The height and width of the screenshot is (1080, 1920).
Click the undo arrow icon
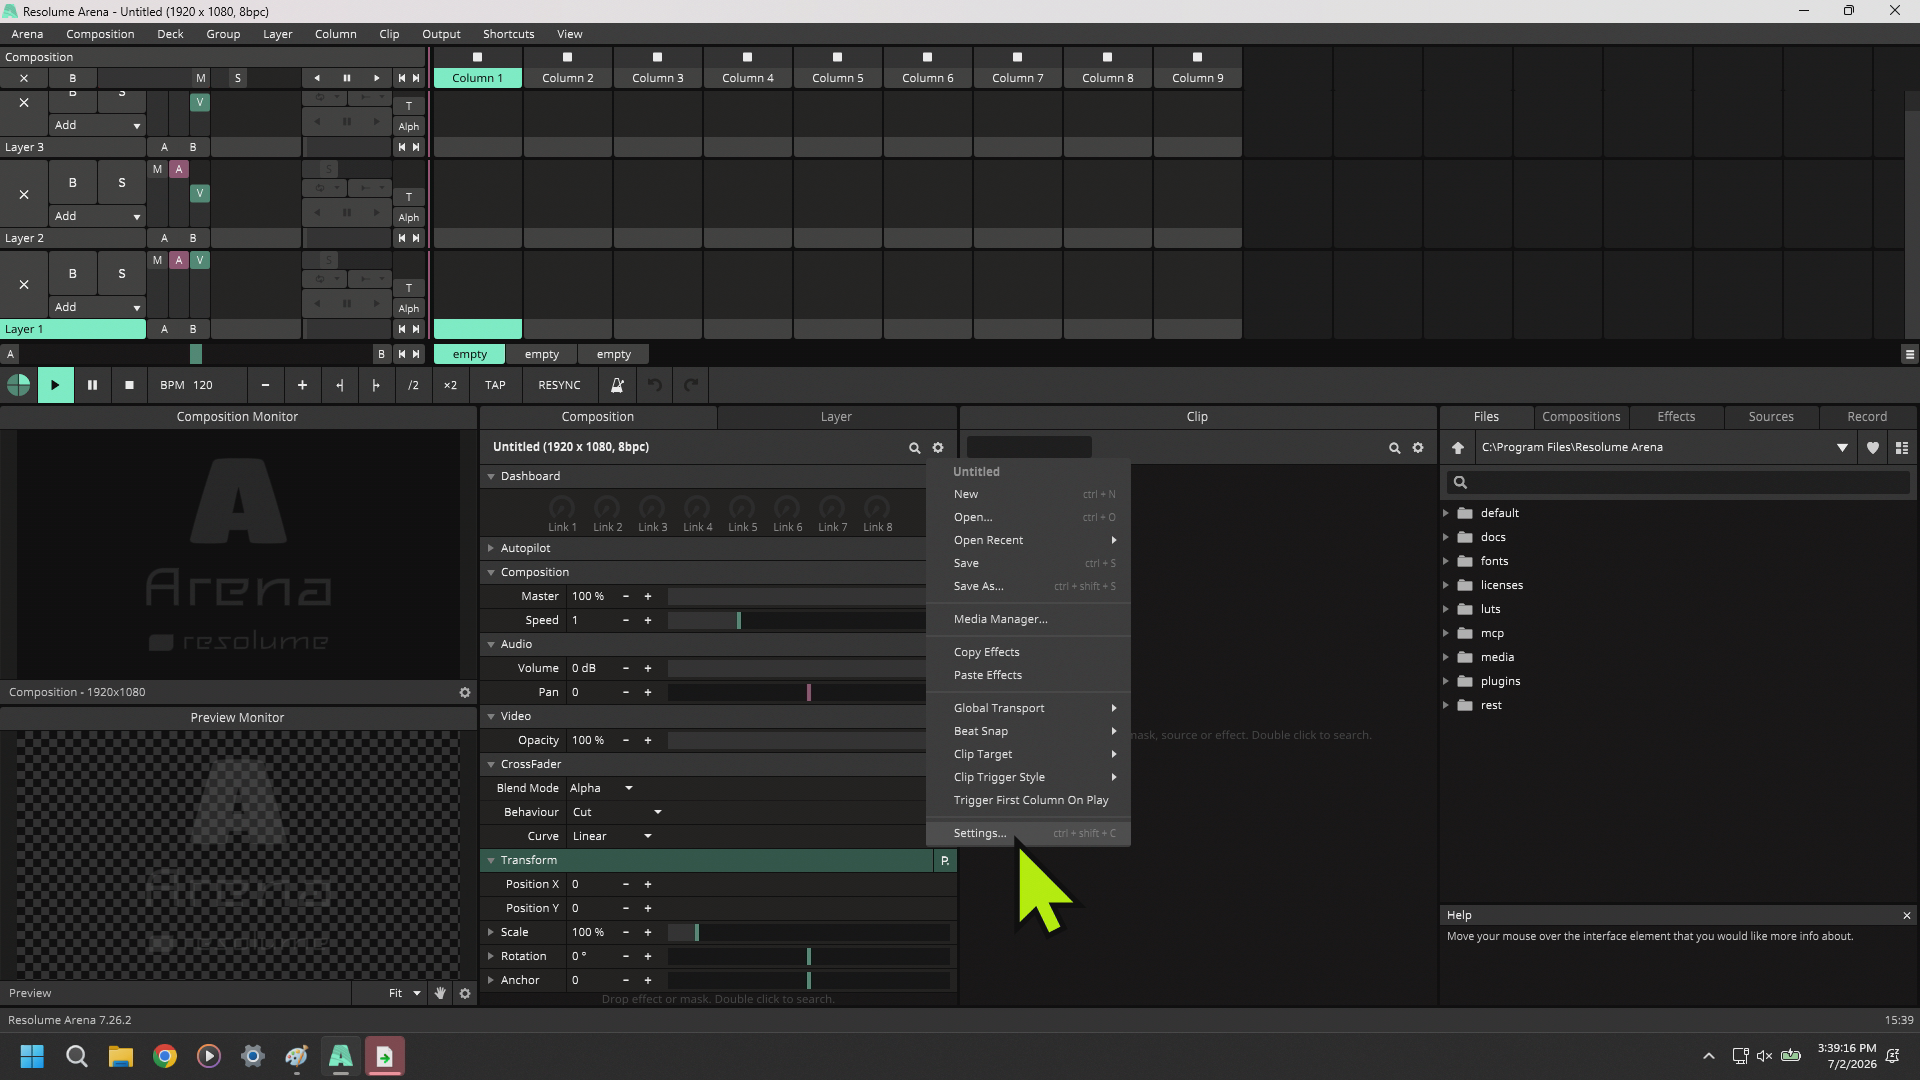654,385
